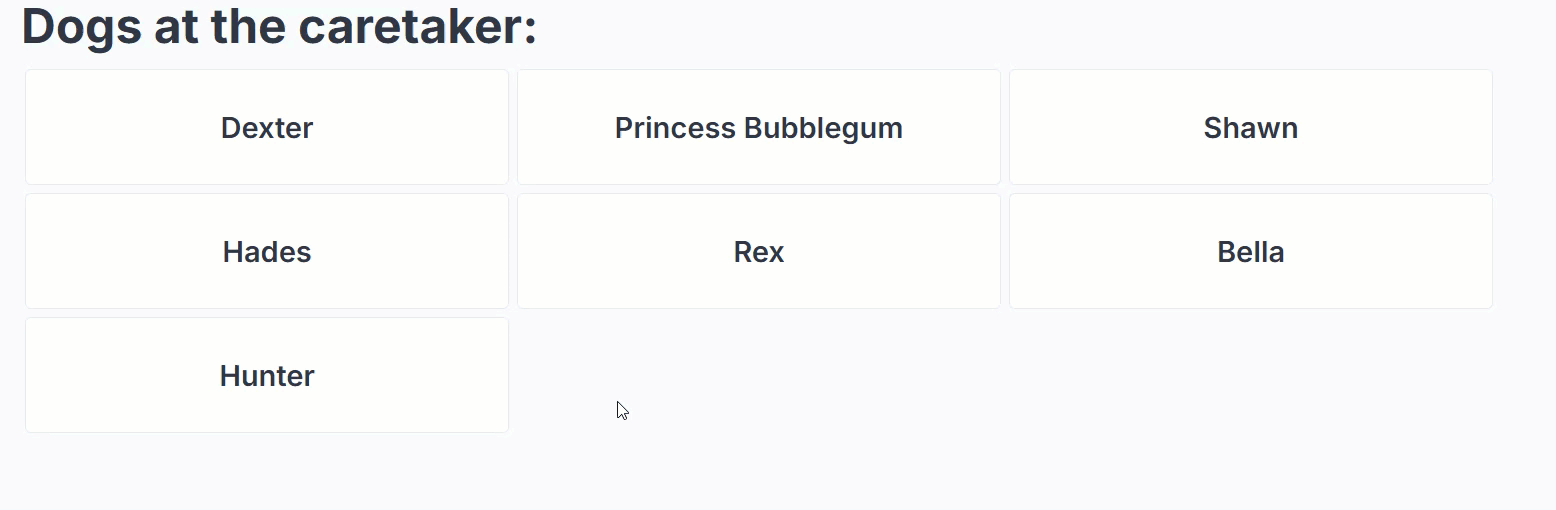Click the 'Hades' name label
The height and width of the screenshot is (510, 1556).
click(x=267, y=252)
